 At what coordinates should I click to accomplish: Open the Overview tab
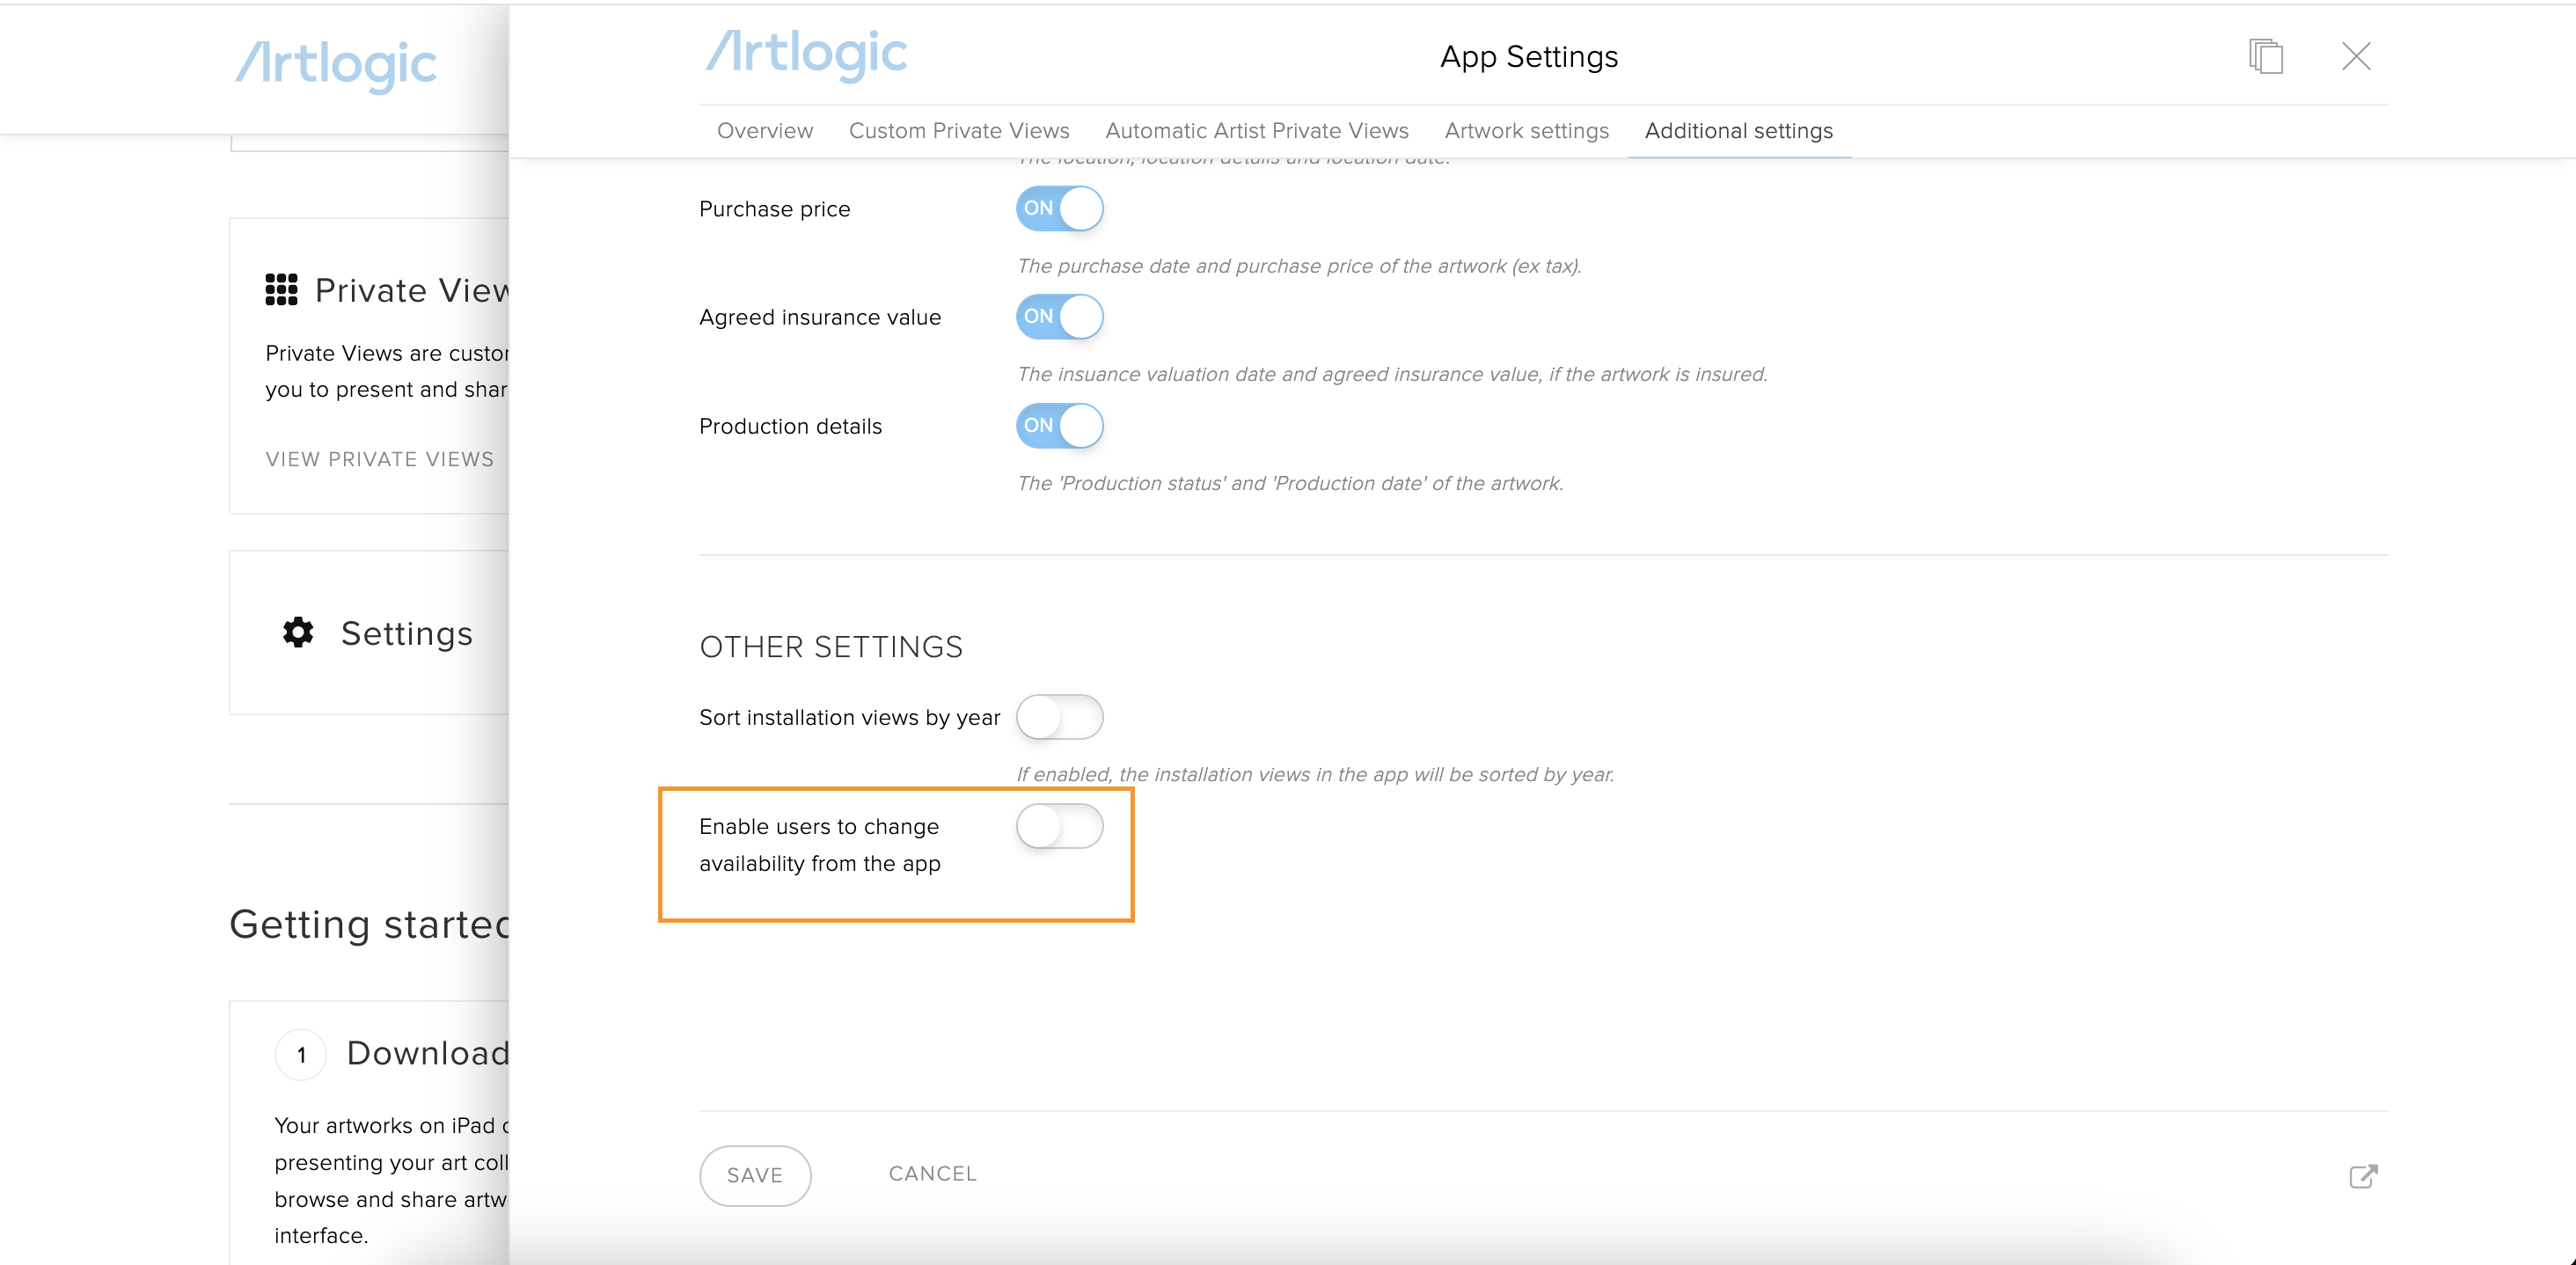click(765, 131)
